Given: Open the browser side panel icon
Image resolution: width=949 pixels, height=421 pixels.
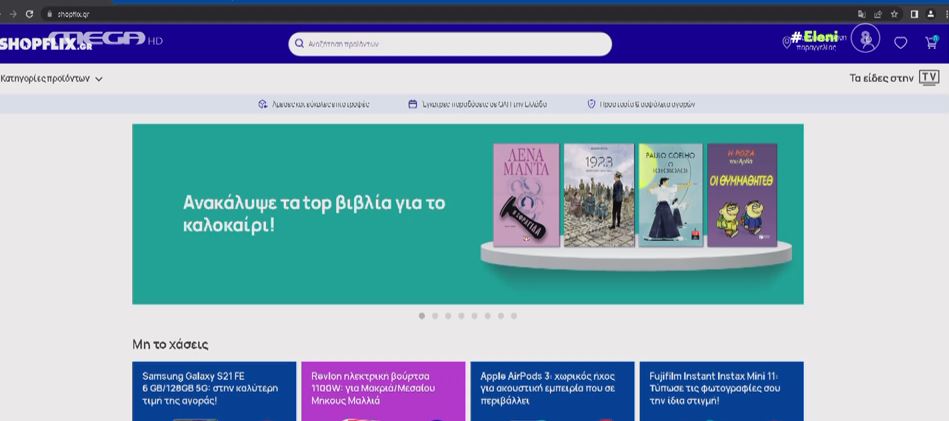Looking at the screenshot, I should click(914, 14).
